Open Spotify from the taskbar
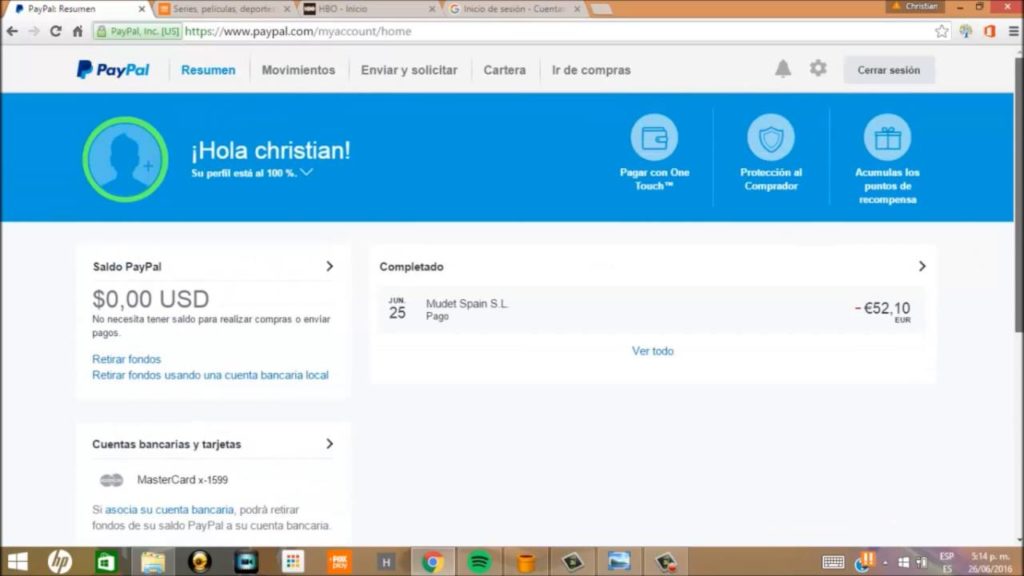The width and height of the screenshot is (1024, 576). [479, 561]
